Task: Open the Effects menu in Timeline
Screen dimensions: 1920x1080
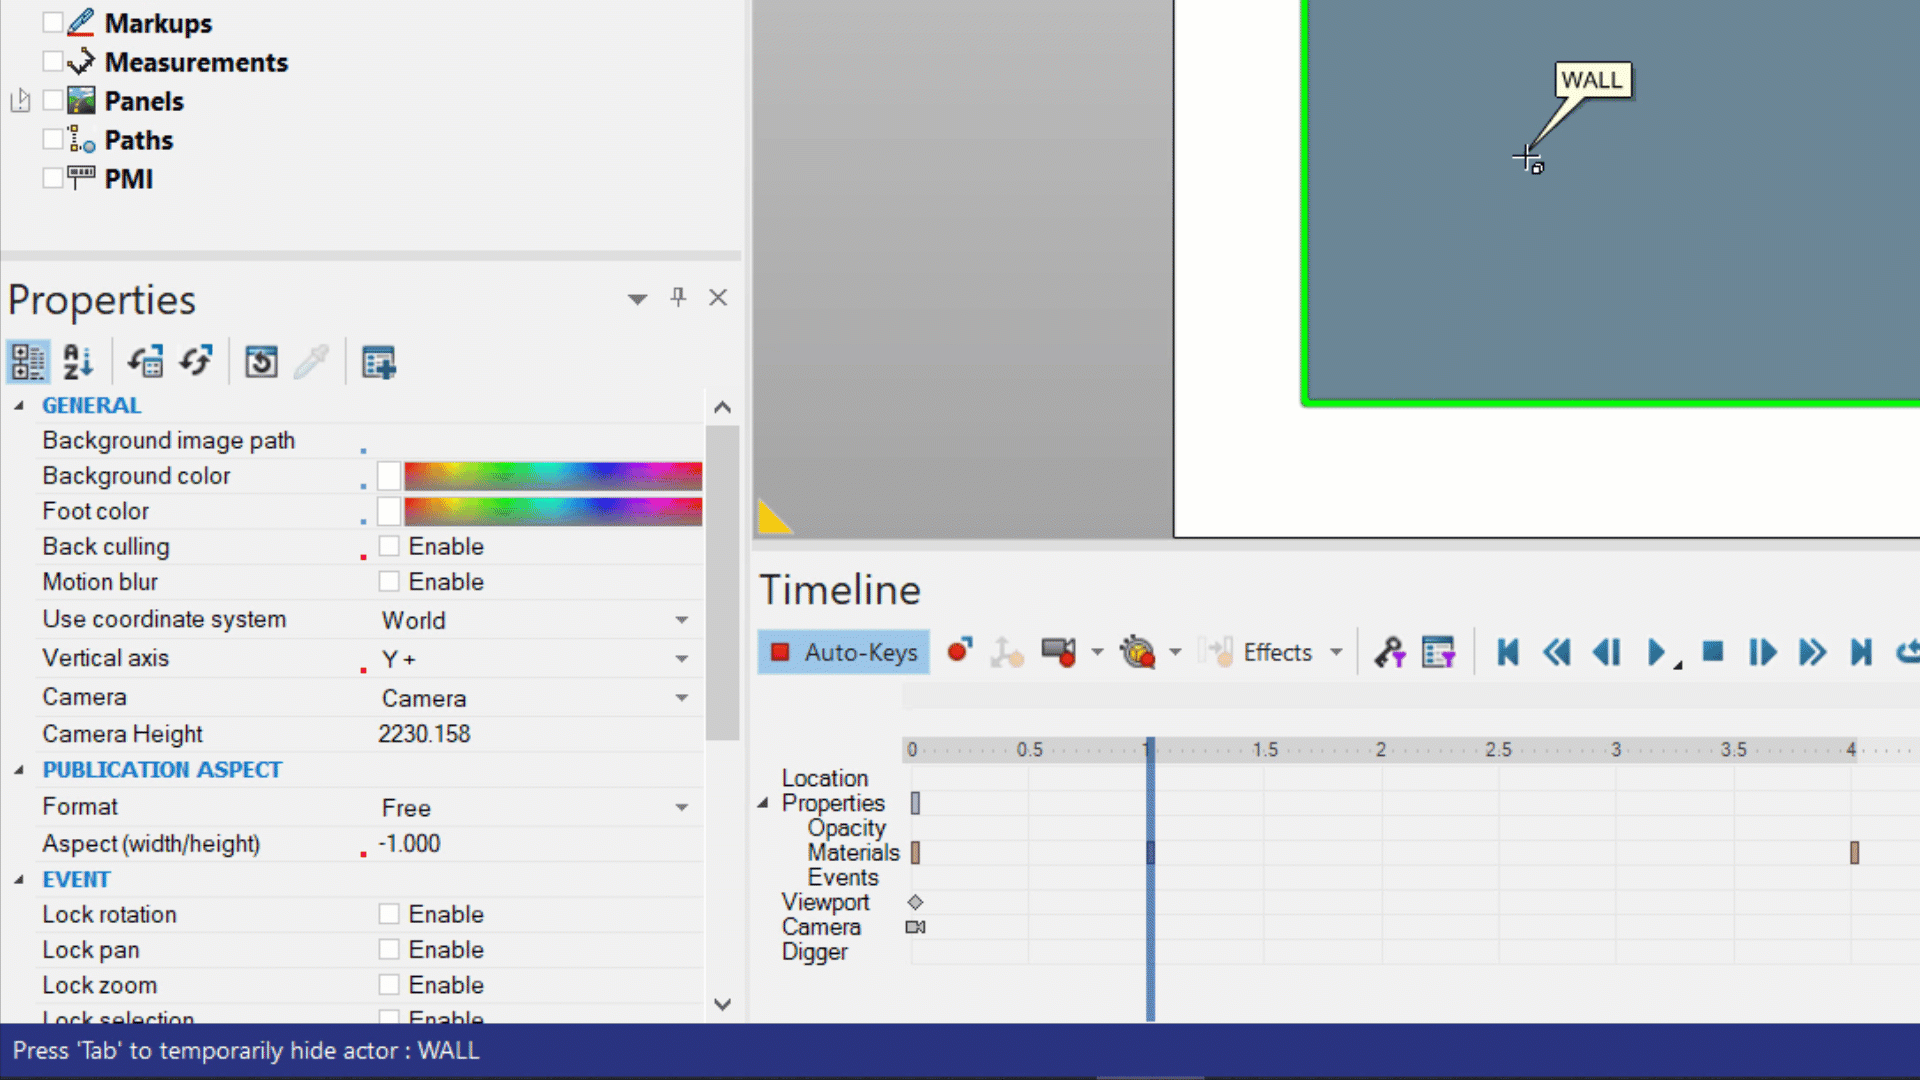Action: pos(1276,653)
